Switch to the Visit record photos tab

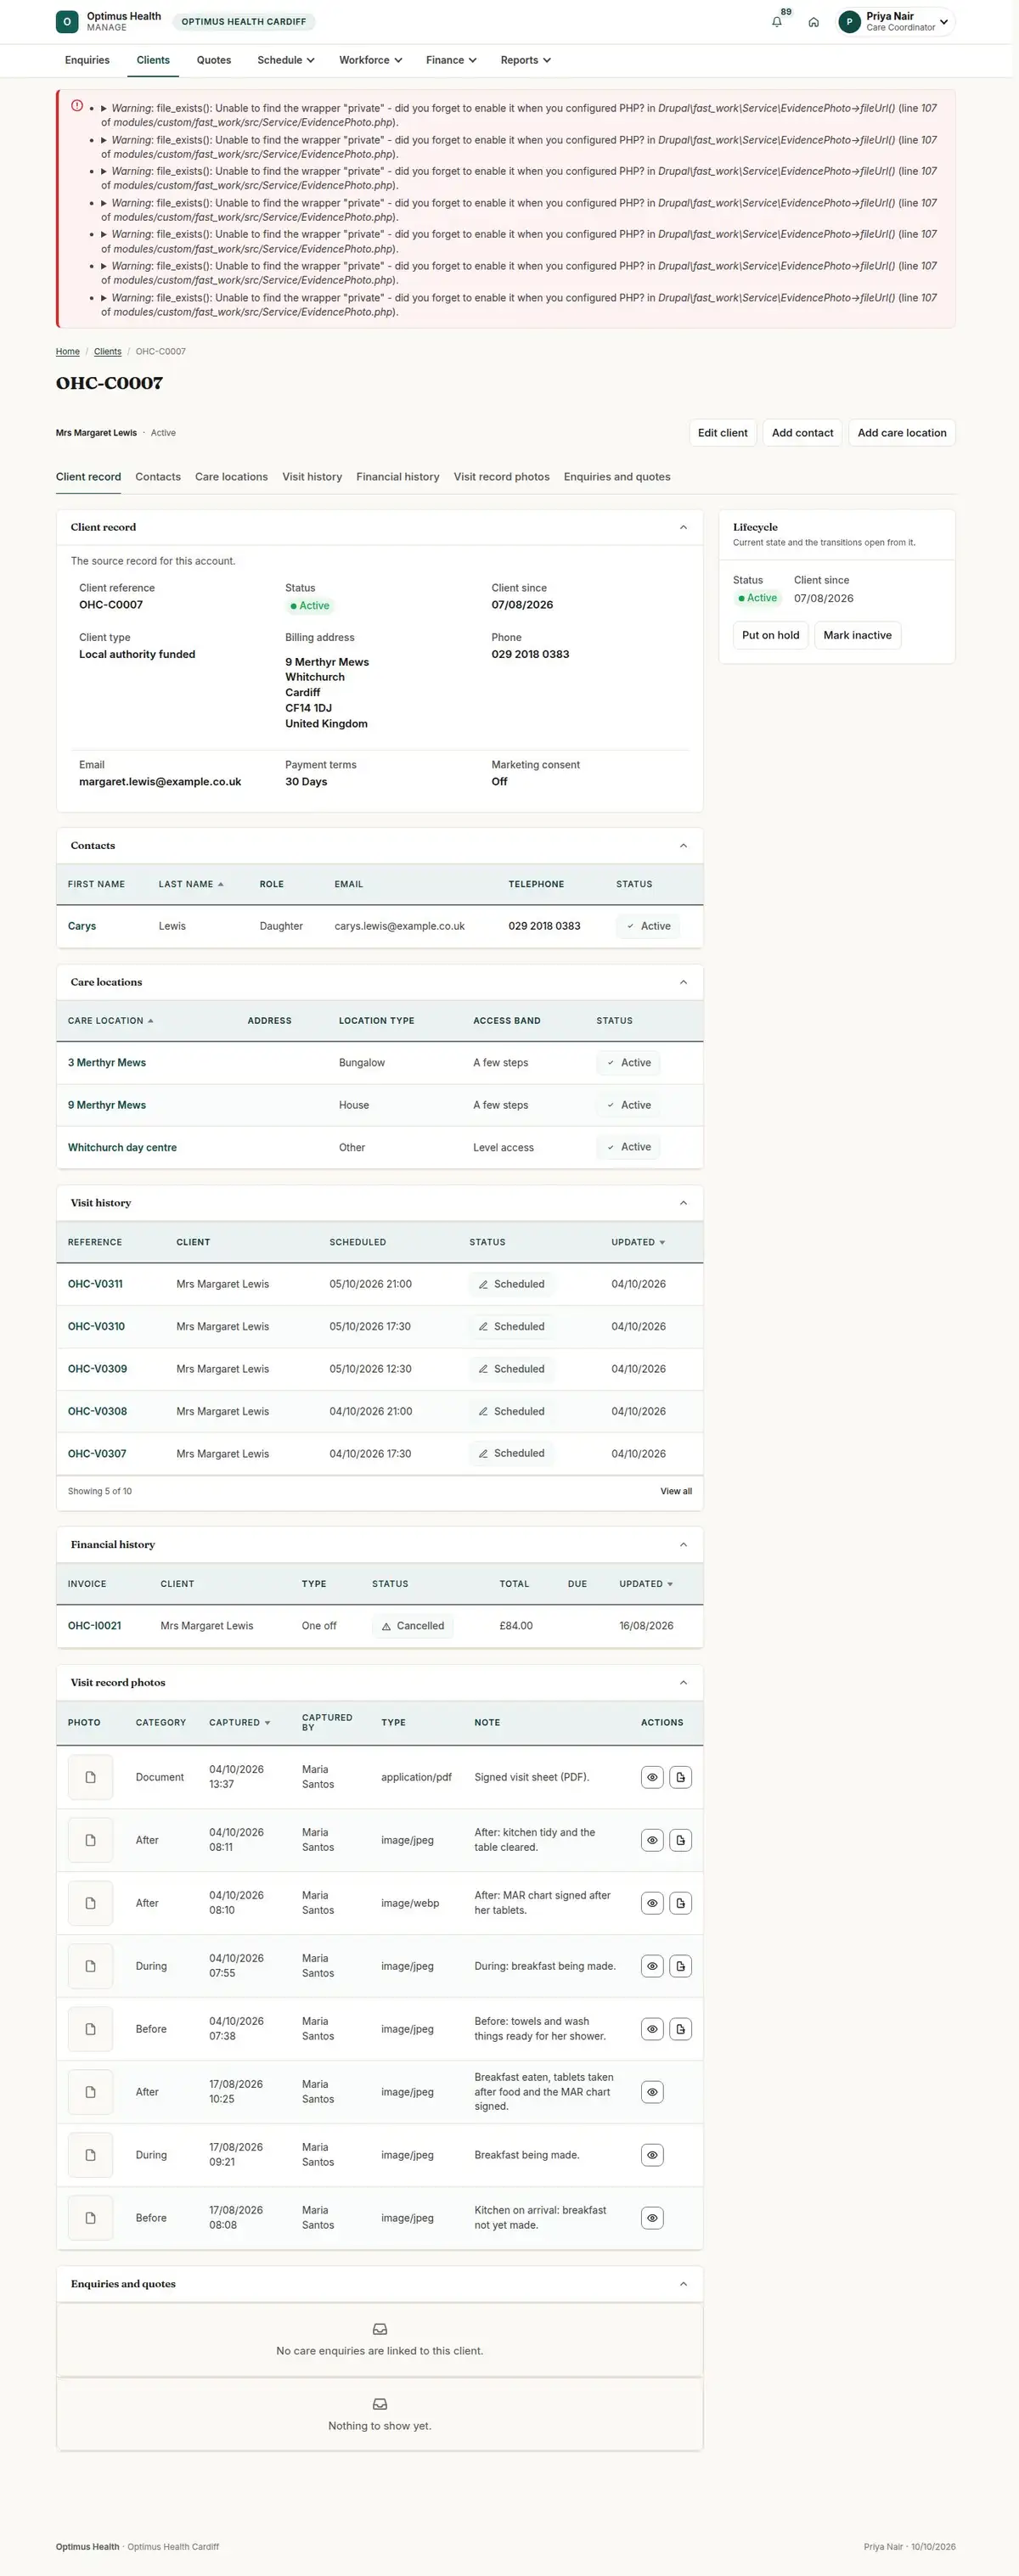(501, 477)
